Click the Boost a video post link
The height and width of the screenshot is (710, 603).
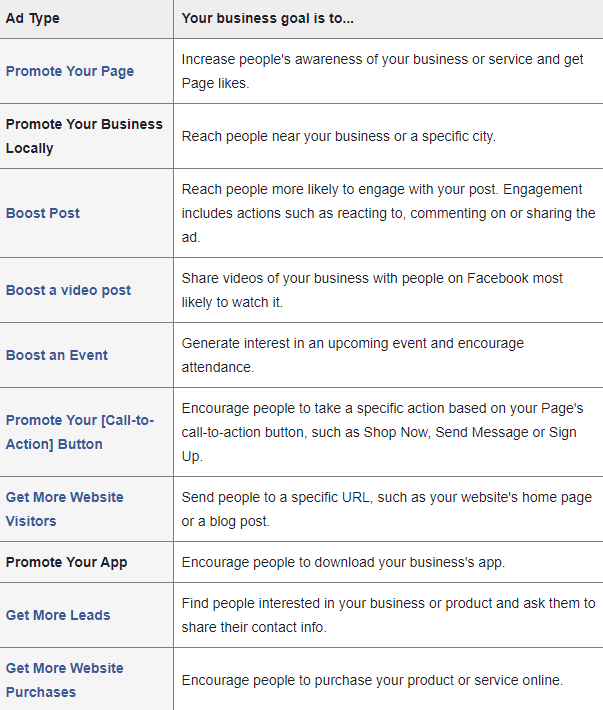(68, 290)
